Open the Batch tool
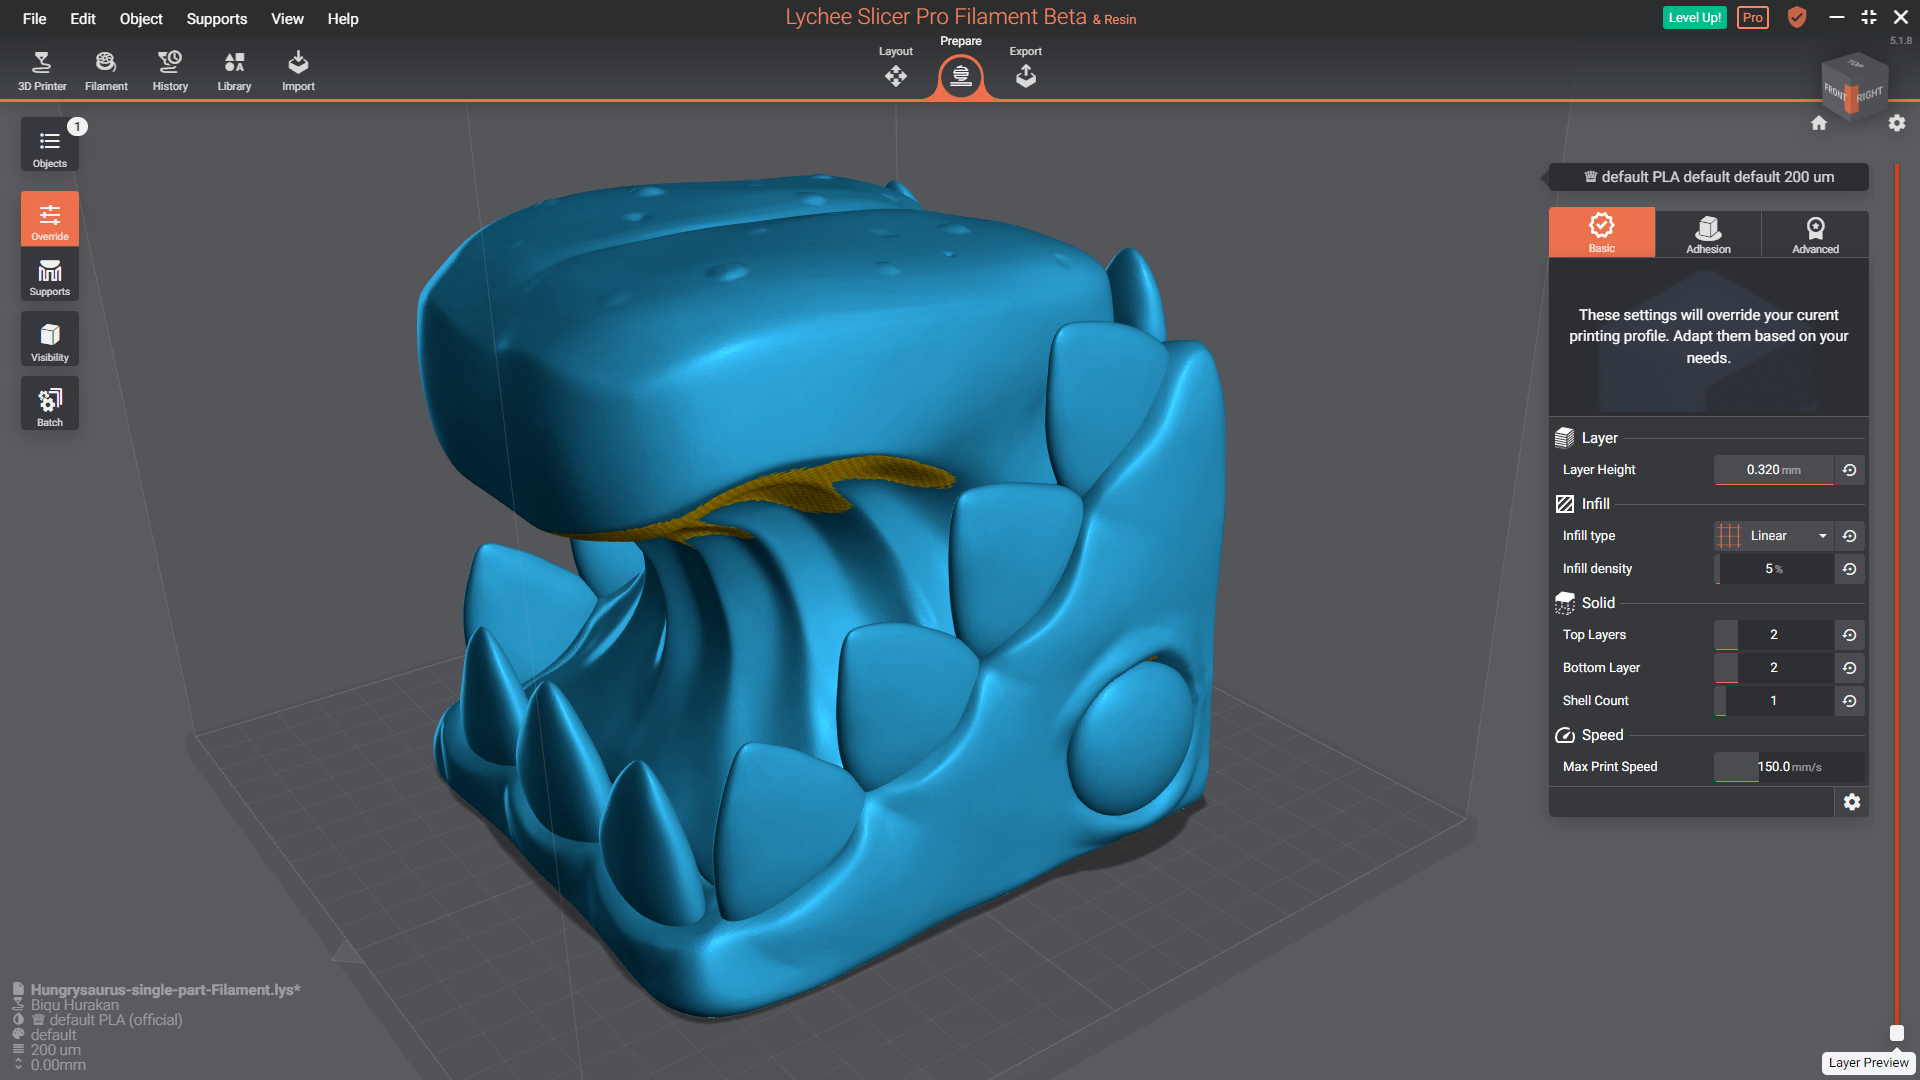This screenshot has width=1920, height=1080. tap(50, 404)
